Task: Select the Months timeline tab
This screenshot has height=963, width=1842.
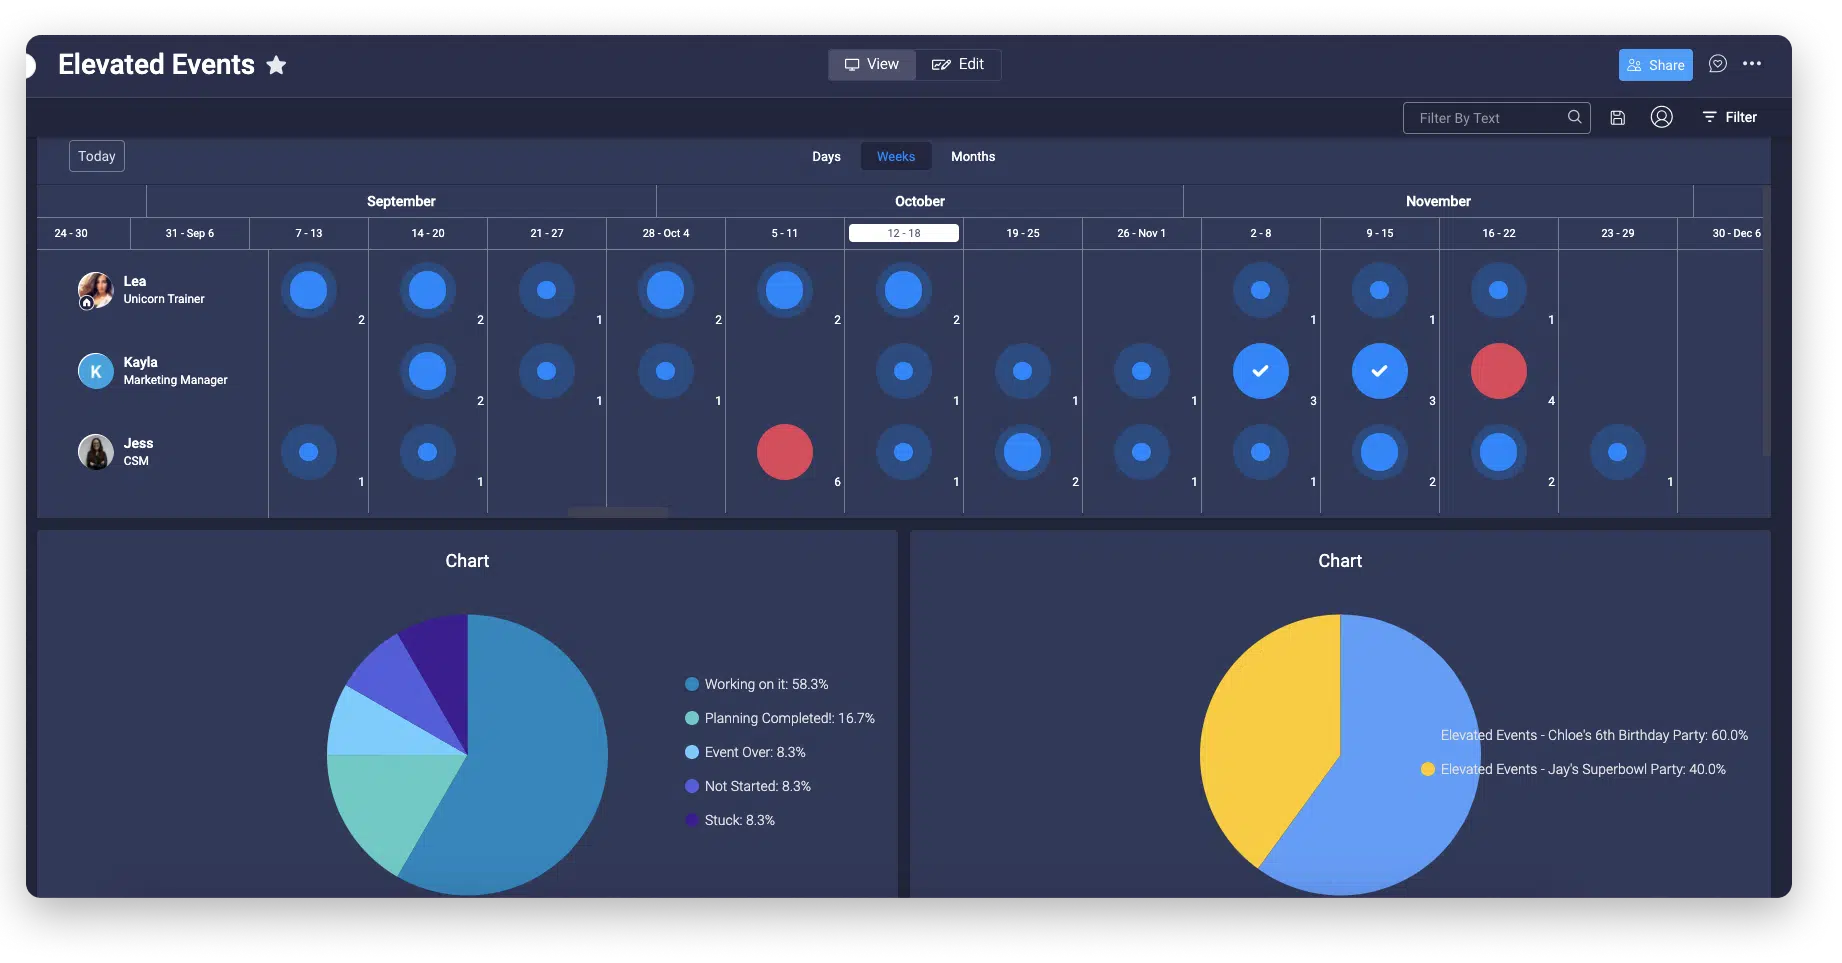Action: (972, 156)
